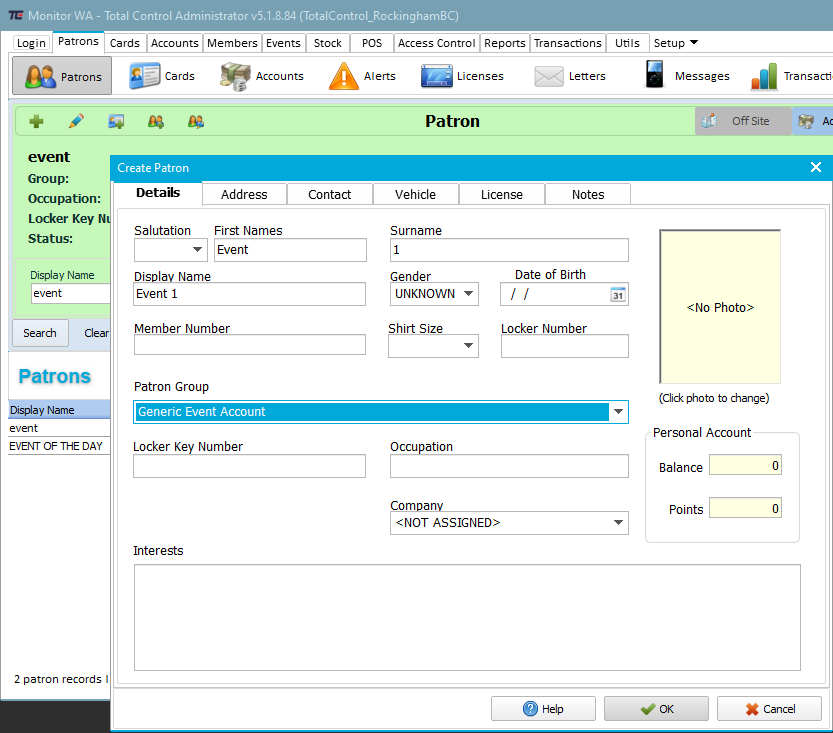Click the Display Name column header in patrons list
Viewport: 833px width, 733px height.
(x=59, y=410)
